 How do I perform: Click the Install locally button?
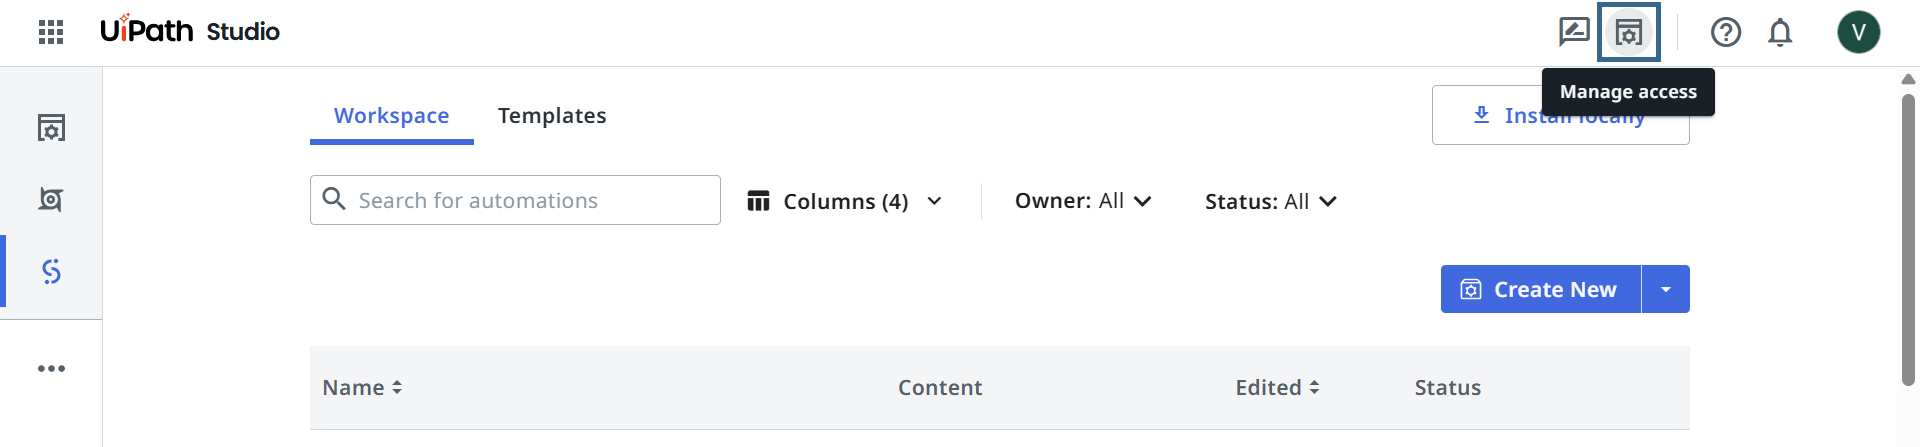coord(1490,117)
